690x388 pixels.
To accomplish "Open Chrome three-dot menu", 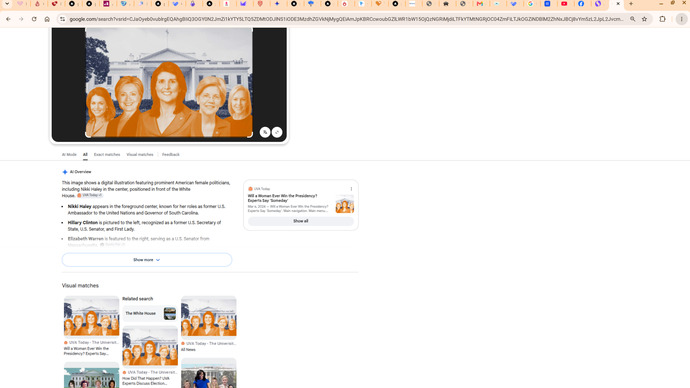I will pyautogui.click(x=682, y=19).
